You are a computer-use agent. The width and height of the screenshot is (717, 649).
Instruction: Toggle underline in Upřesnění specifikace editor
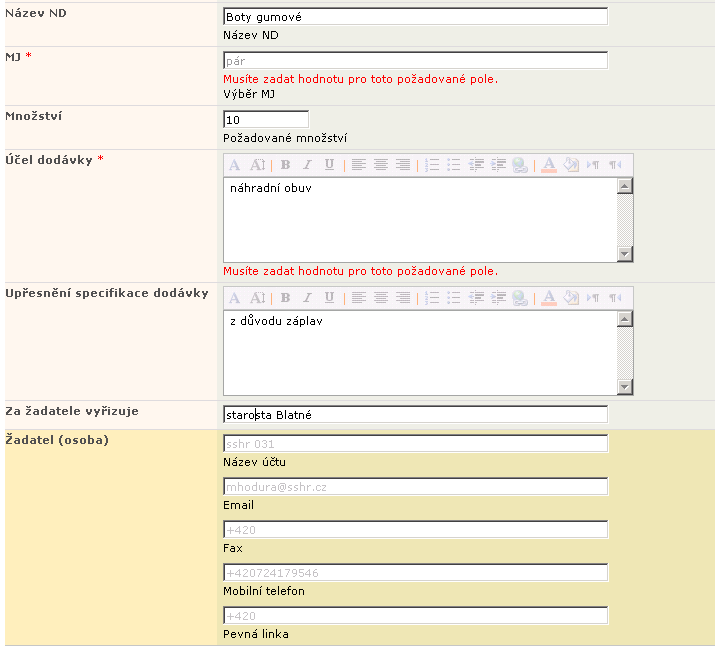329,298
